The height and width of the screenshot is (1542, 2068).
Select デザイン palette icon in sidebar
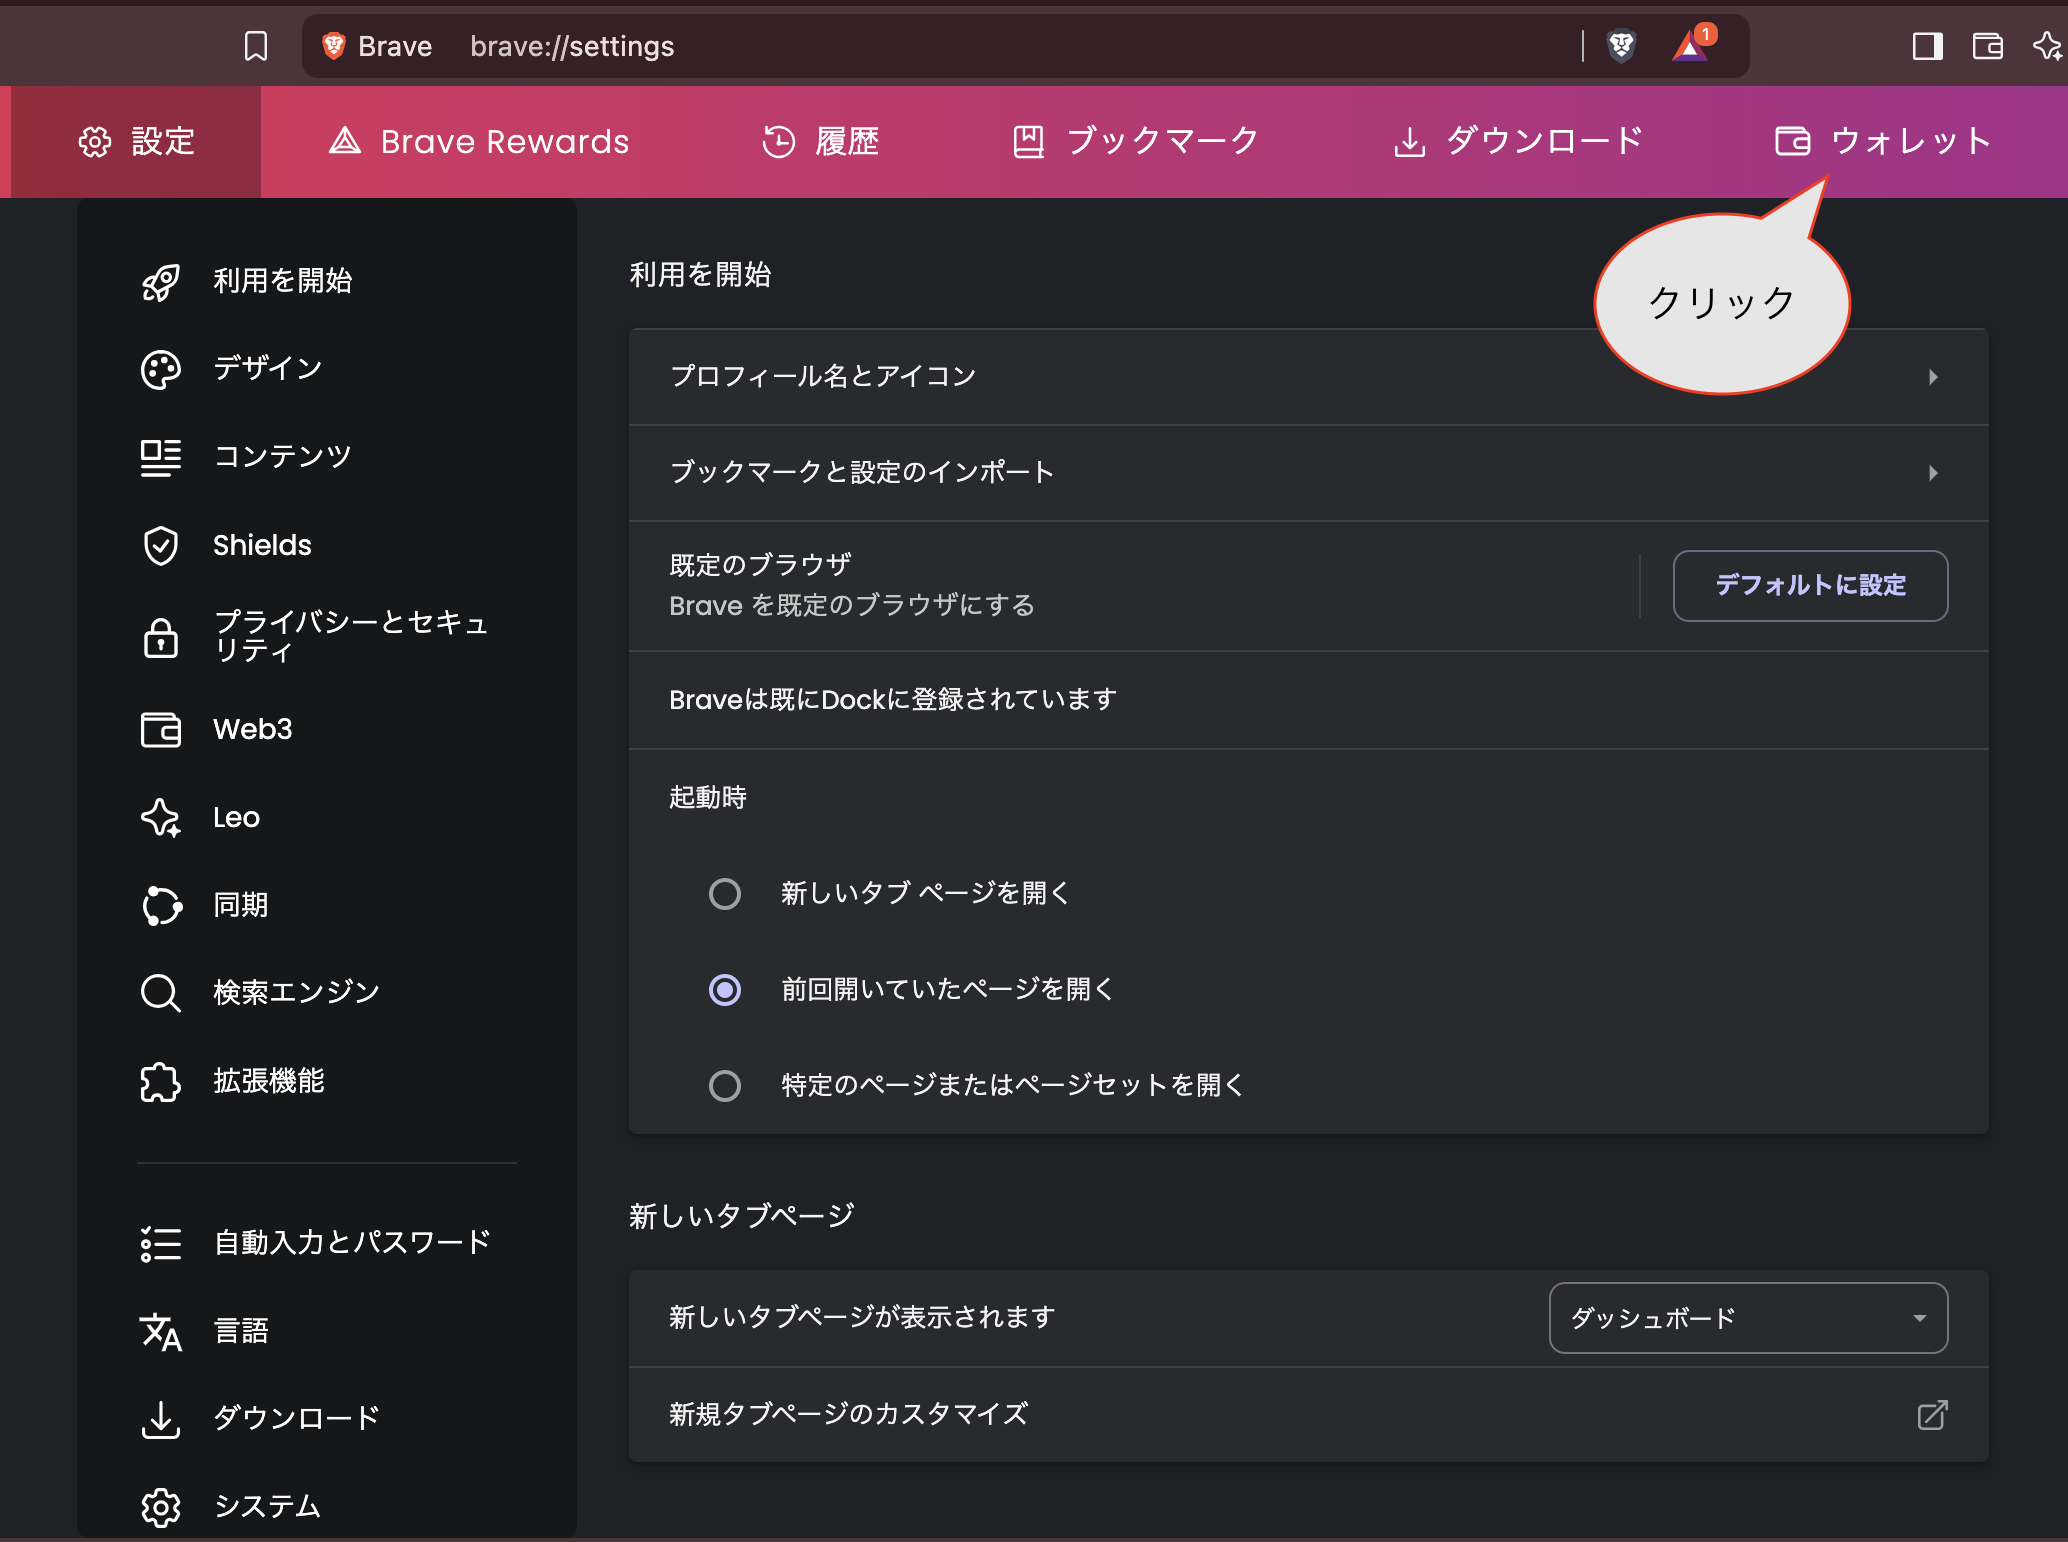pos(161,369)
